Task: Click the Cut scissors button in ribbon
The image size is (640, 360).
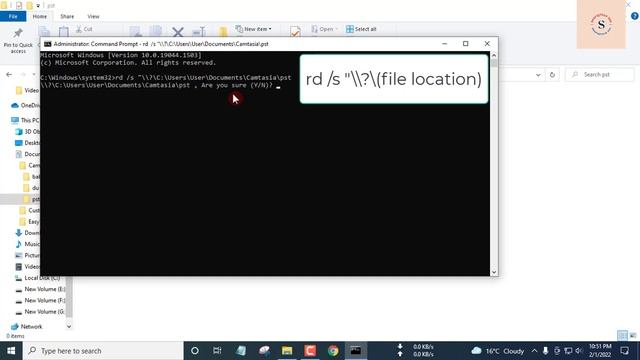Action: 84,29
